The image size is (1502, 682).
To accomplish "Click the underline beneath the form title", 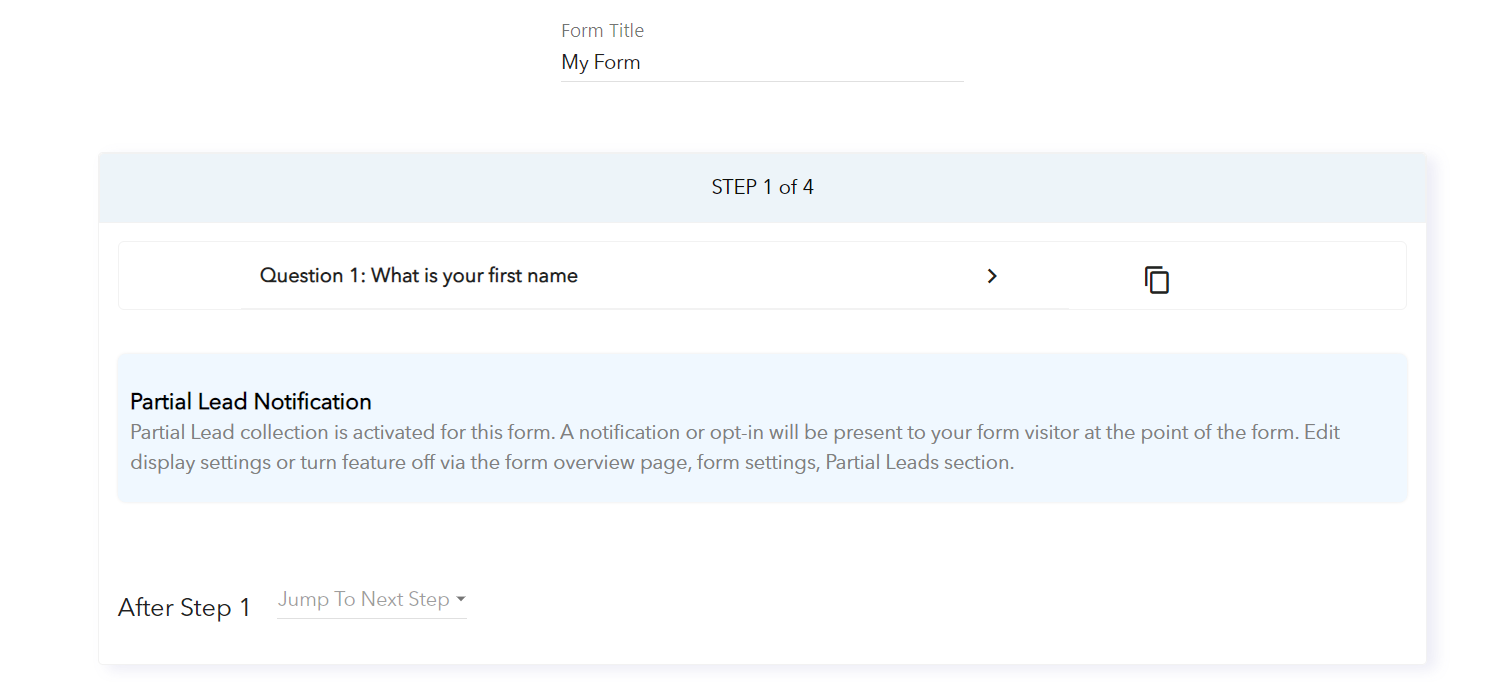I will click(762, 81).
